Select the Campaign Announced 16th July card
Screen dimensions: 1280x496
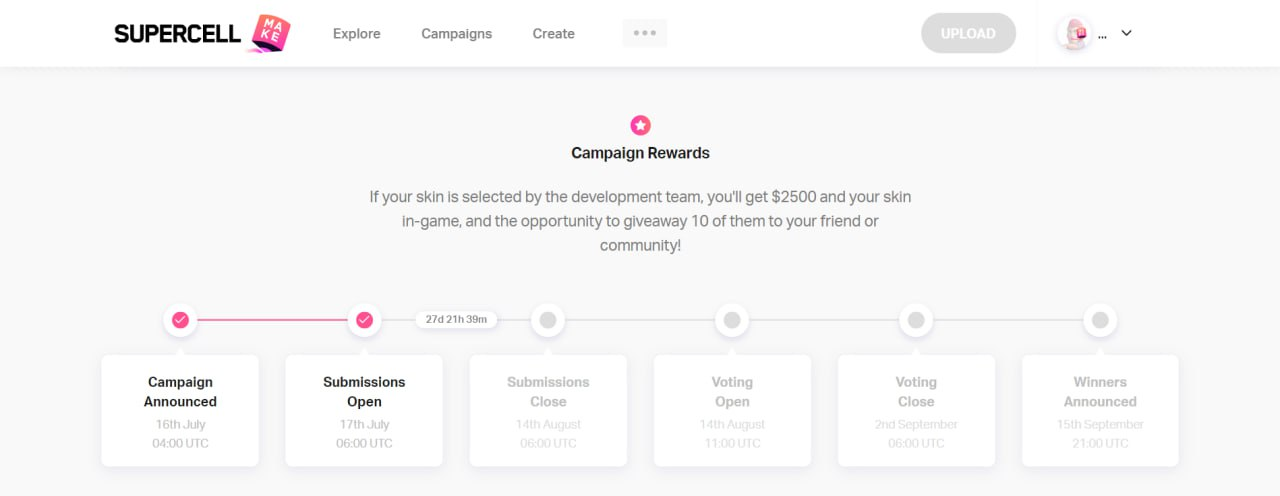180,410
